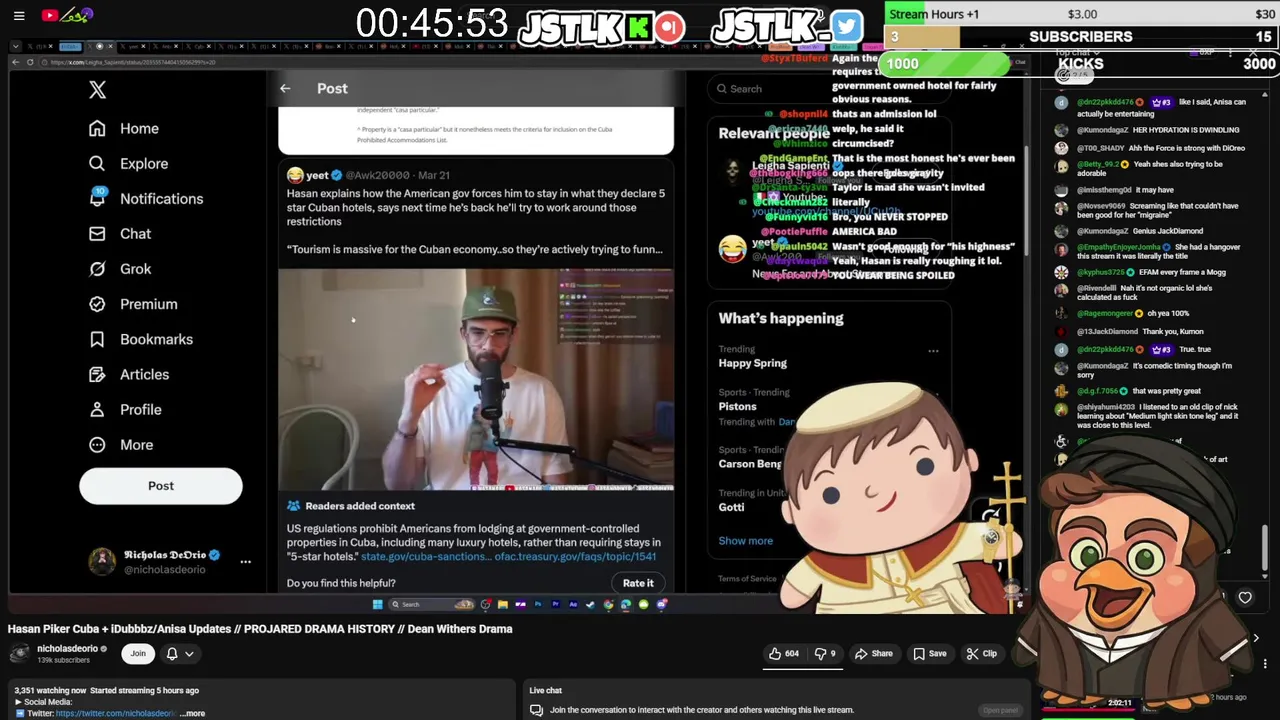Open options for Happy Spring trend
This screenshot has width=1280, height=720.
[933, 351]
